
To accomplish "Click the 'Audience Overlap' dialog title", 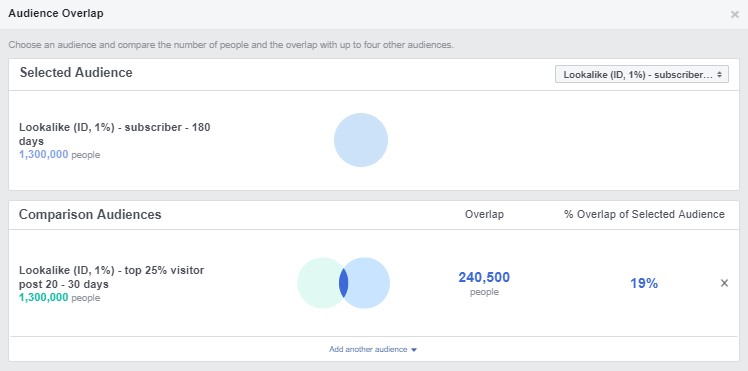I will point(56,13).
